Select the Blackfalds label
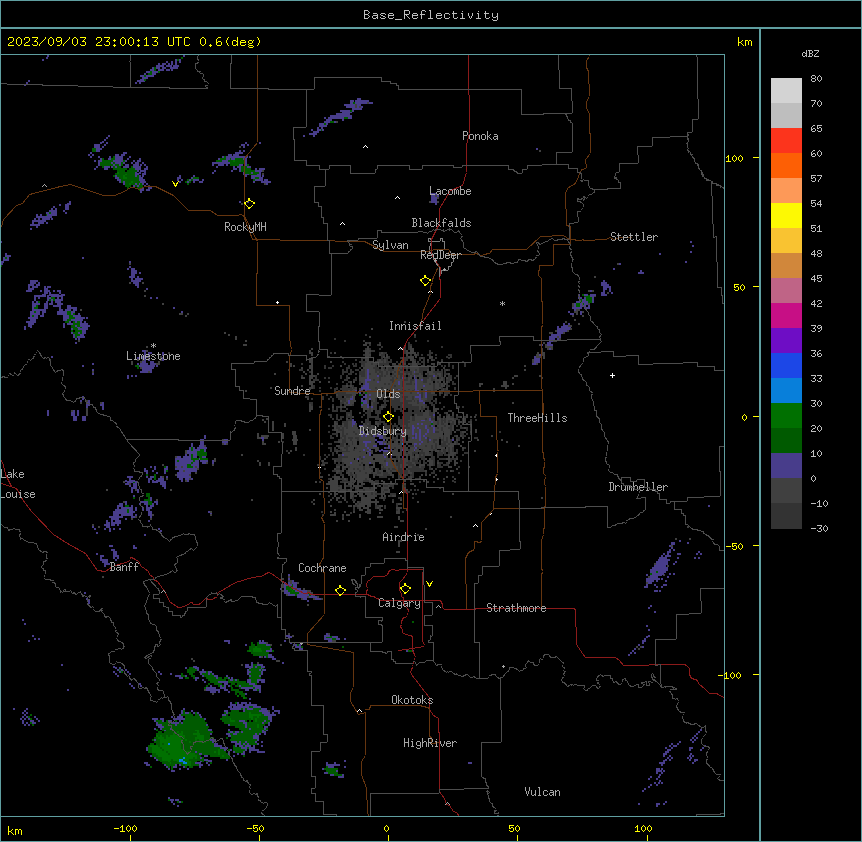Viewport: 862px width, 842px height. 441,223
